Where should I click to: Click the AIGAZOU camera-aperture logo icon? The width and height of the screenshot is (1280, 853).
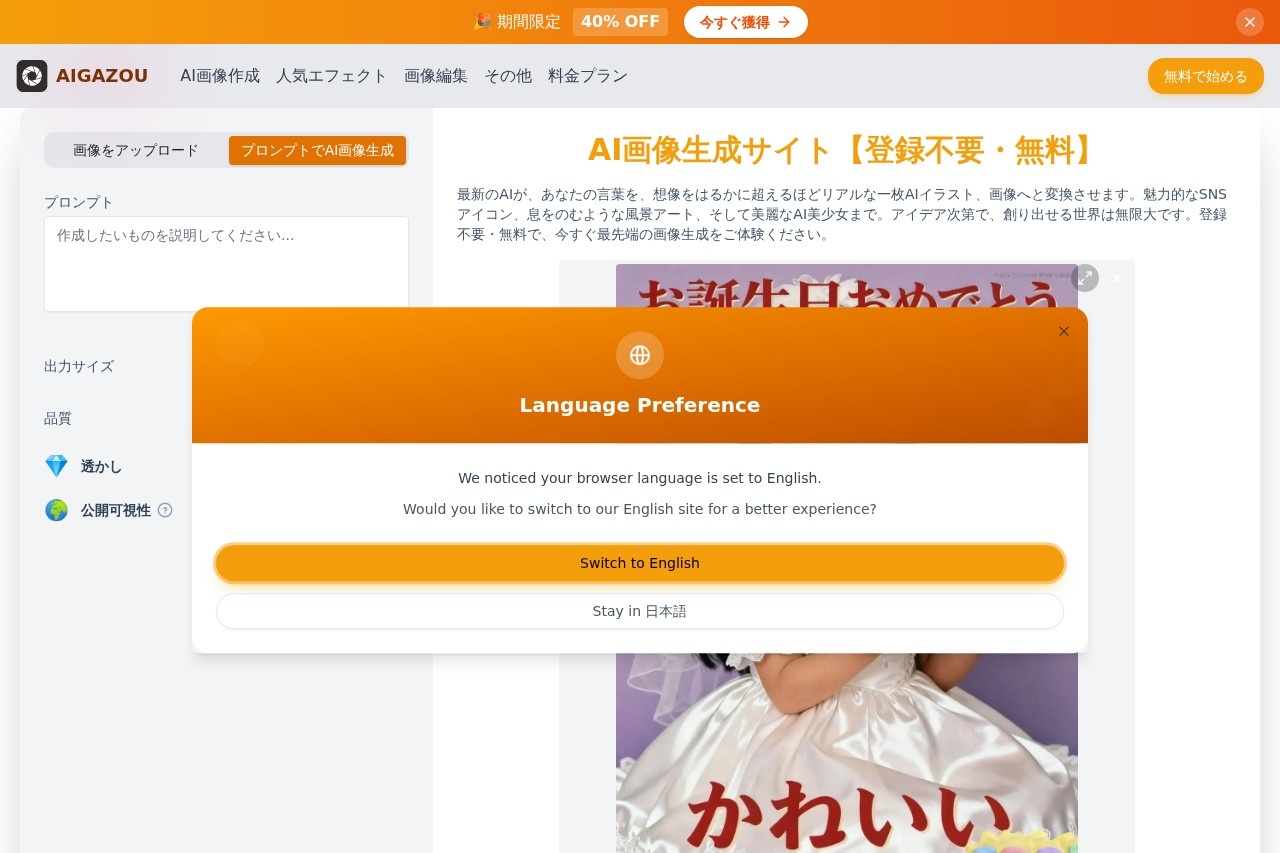[x=32, y=76]
